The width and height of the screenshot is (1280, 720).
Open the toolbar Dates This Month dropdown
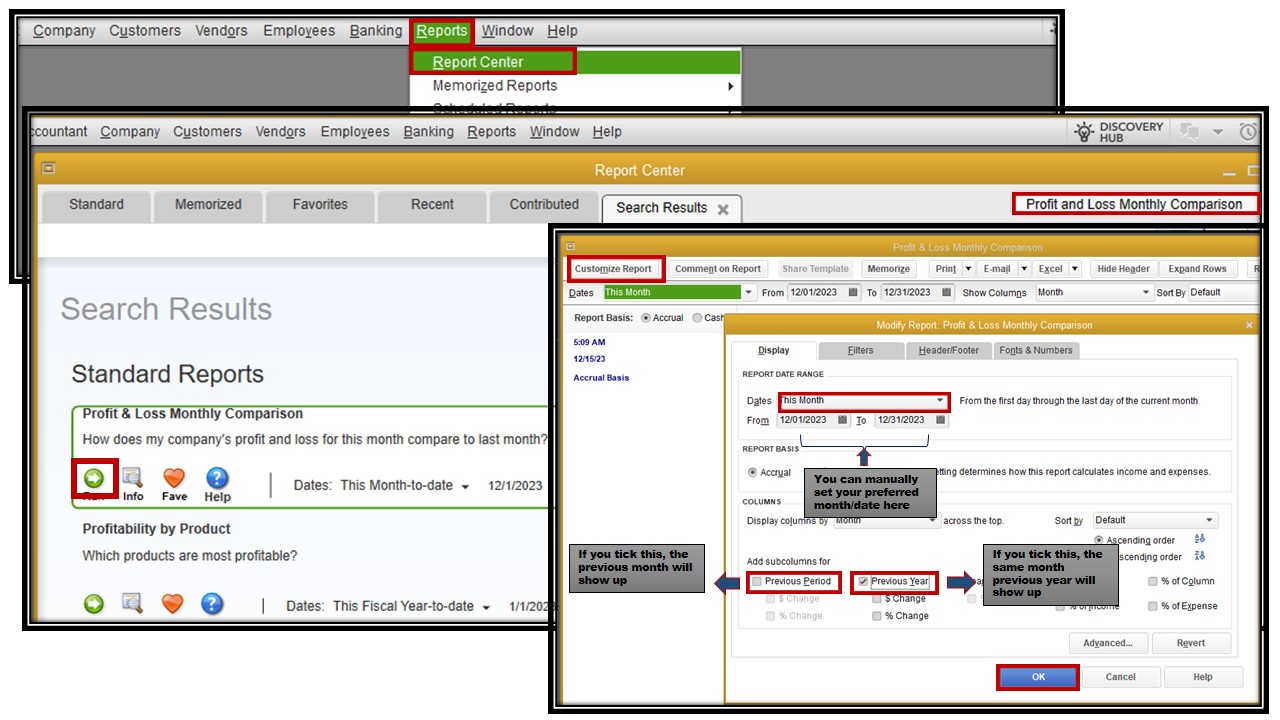click(x=748, y=293)
